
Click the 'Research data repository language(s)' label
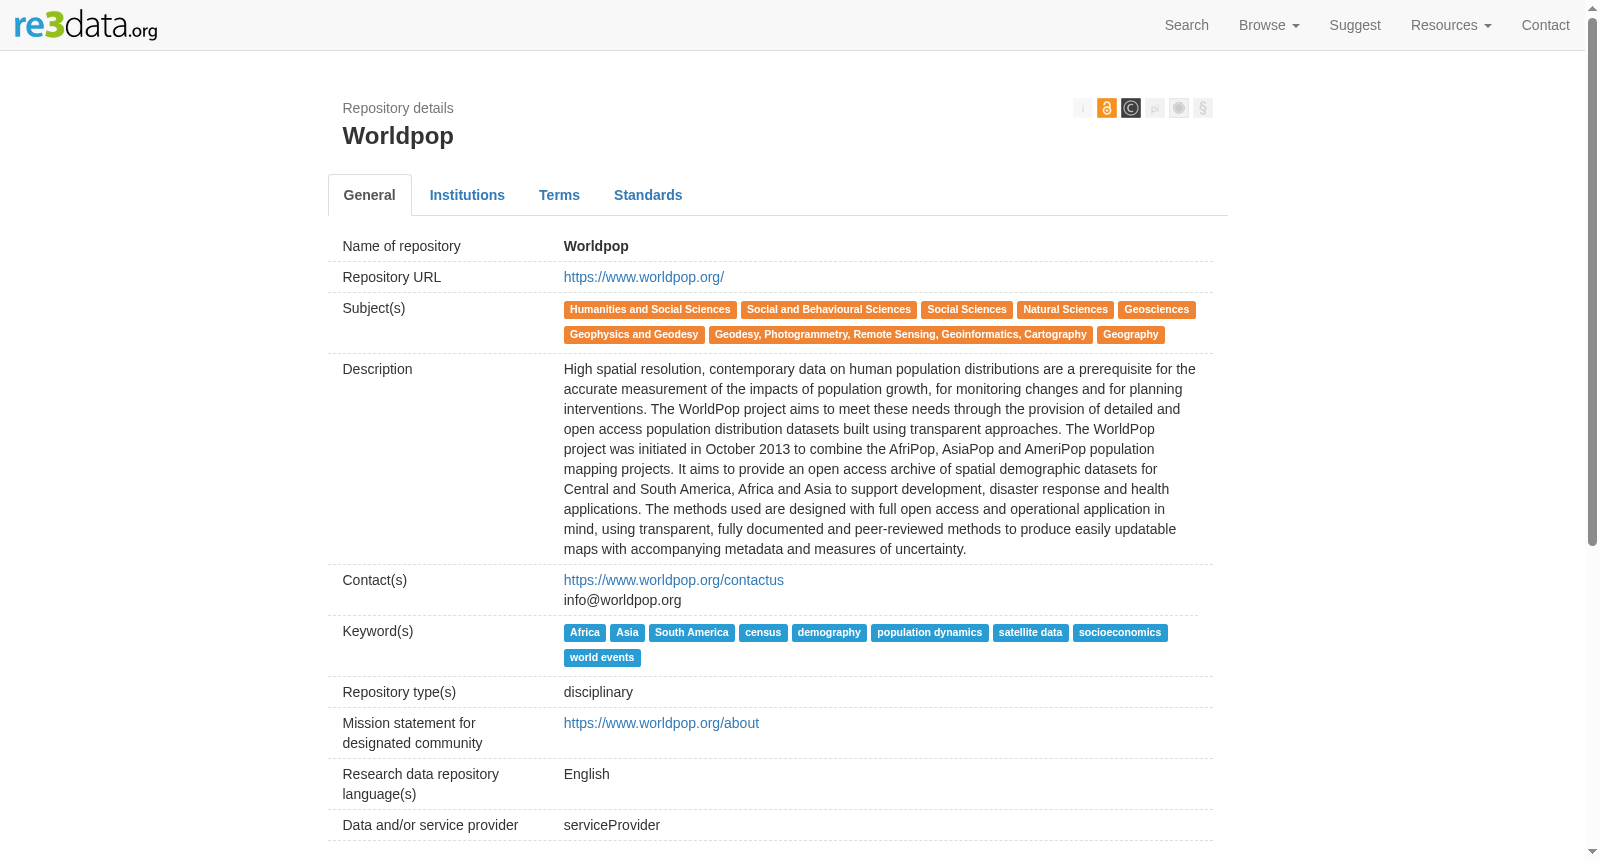(x=421, y=784)
